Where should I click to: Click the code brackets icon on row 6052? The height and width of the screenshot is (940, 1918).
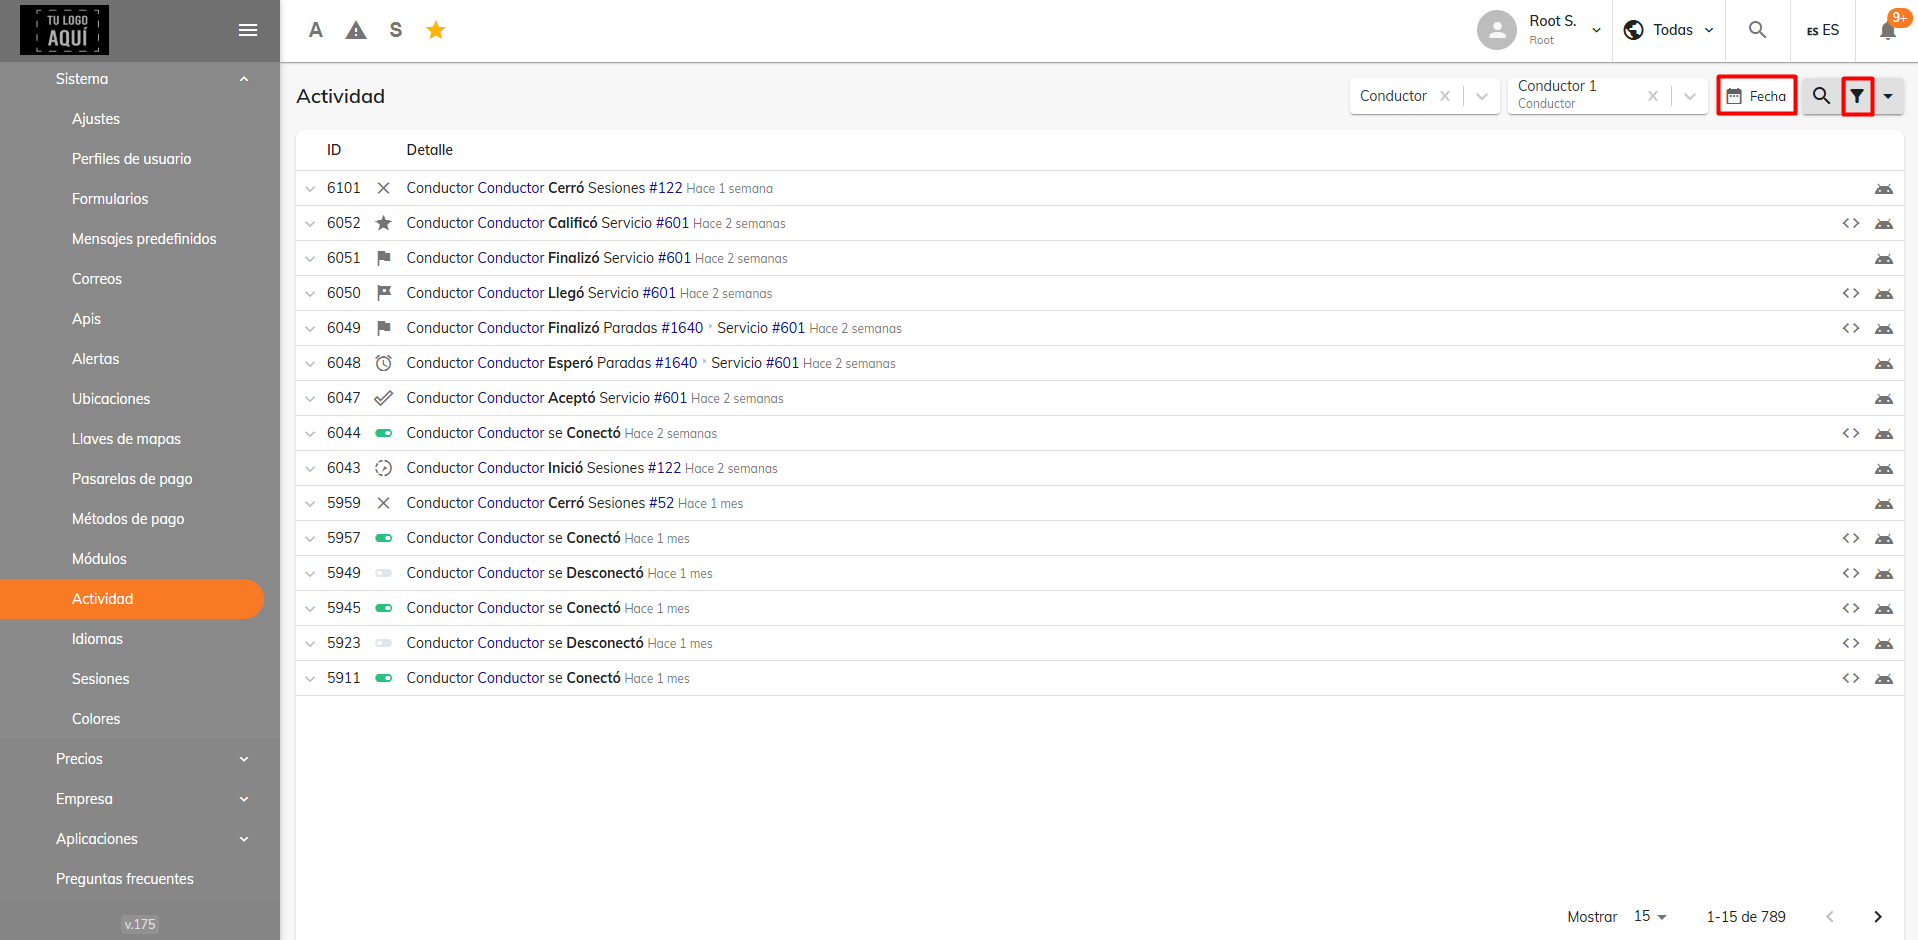click(x=1851, y=223)
